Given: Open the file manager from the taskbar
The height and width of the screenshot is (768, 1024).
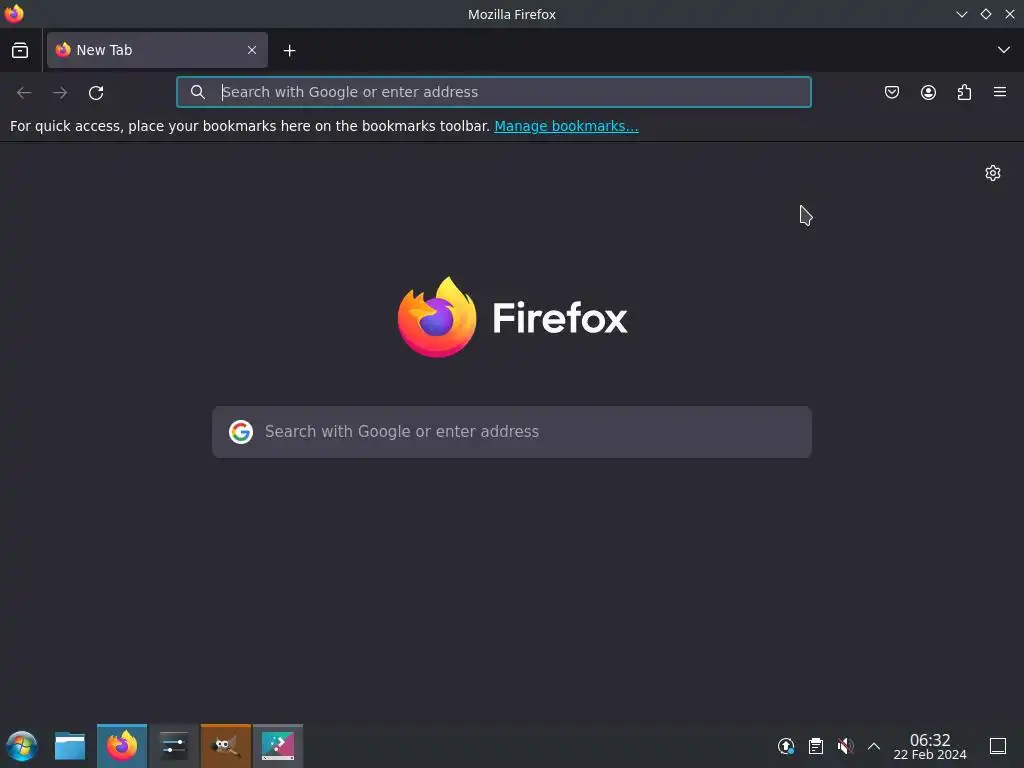Looking at the screenshot, I should [70, 746].
